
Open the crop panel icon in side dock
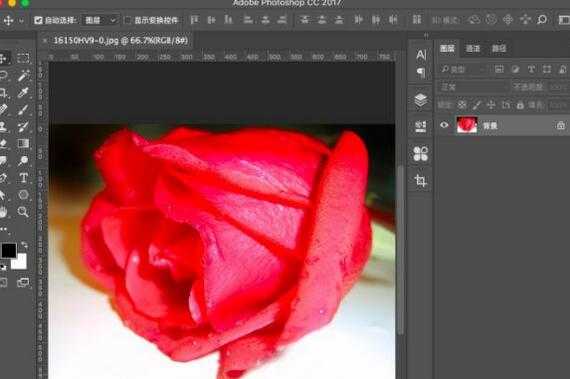click(x=421, y=180)
